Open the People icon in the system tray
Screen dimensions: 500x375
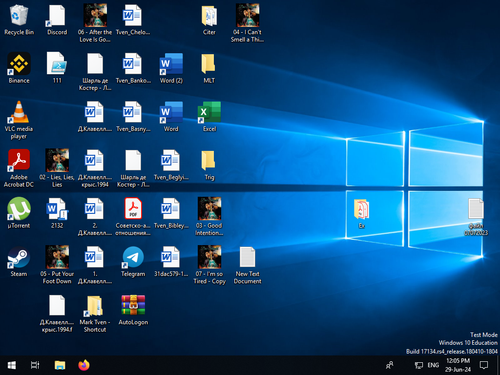pyautogui.click(x=390, y=365)
